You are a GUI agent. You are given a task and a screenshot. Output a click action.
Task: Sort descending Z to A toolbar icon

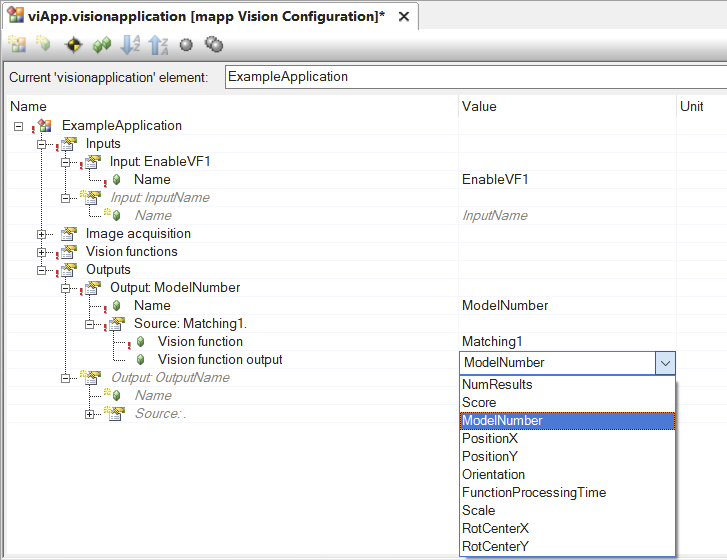[x=159, y=45]
